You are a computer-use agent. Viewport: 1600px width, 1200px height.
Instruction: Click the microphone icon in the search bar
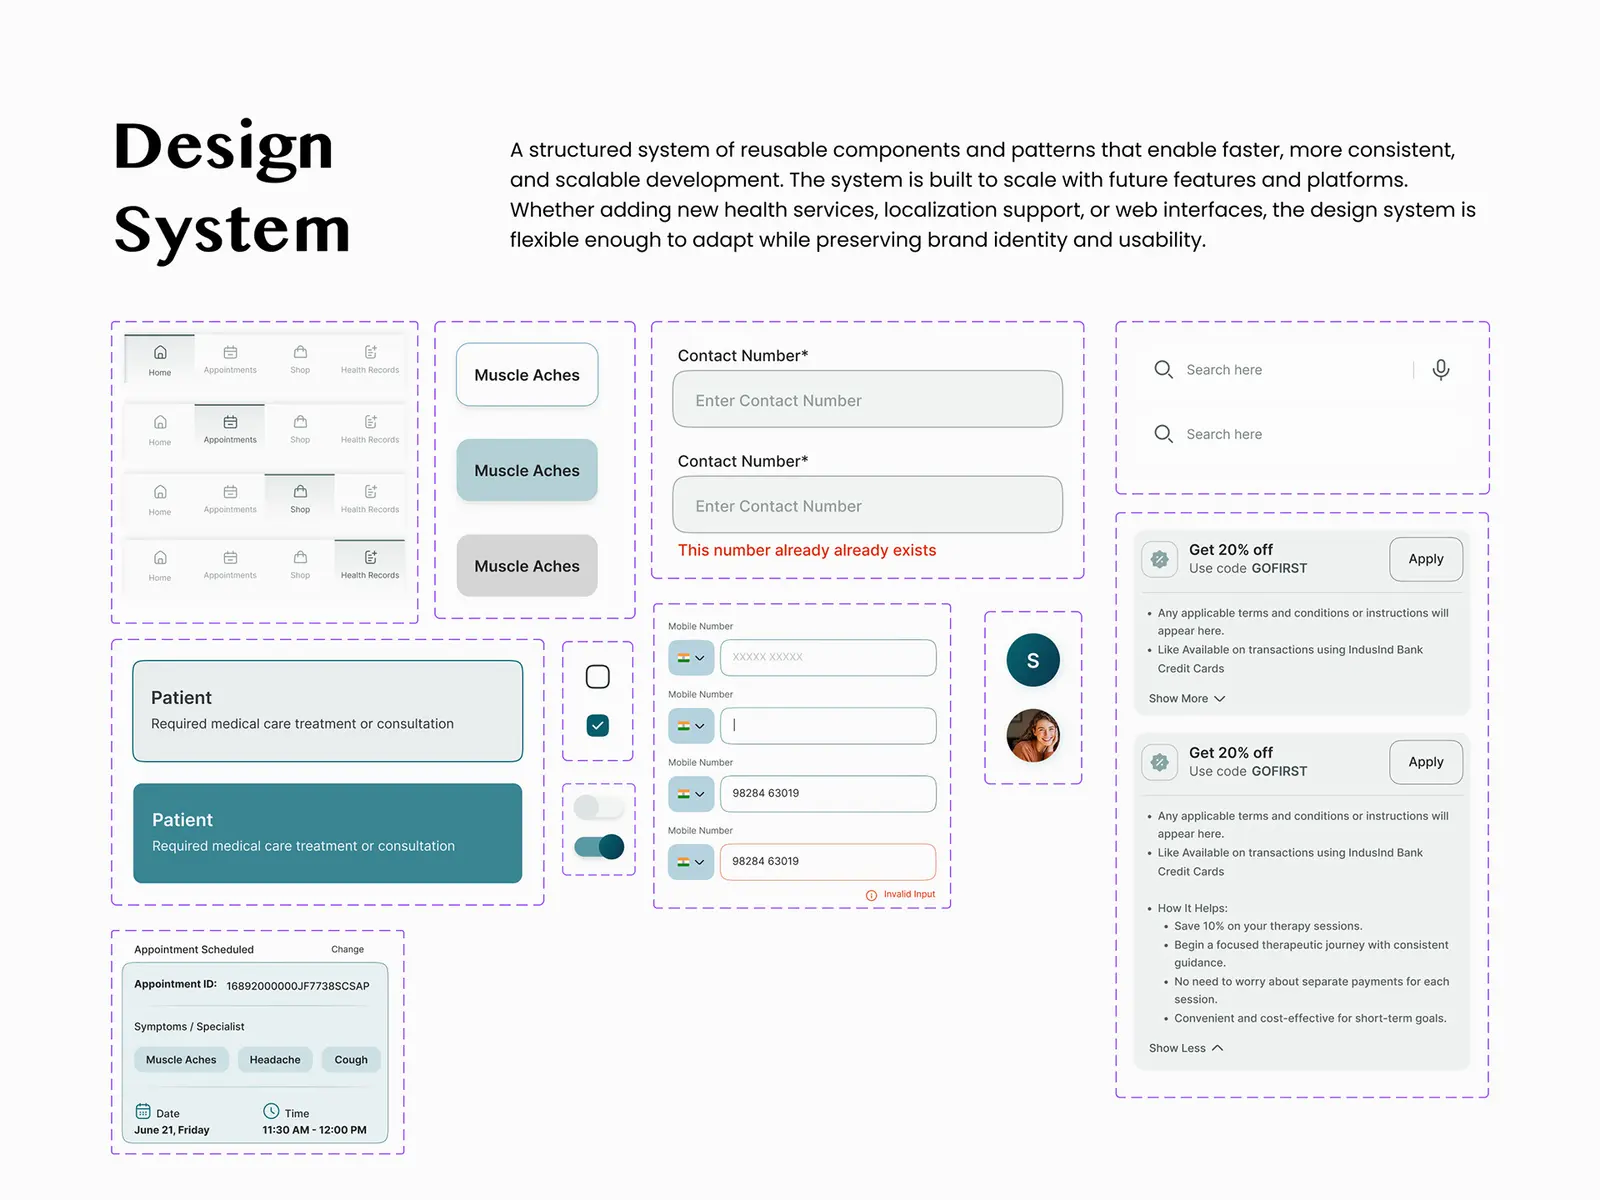click(x=1440, y=369)
